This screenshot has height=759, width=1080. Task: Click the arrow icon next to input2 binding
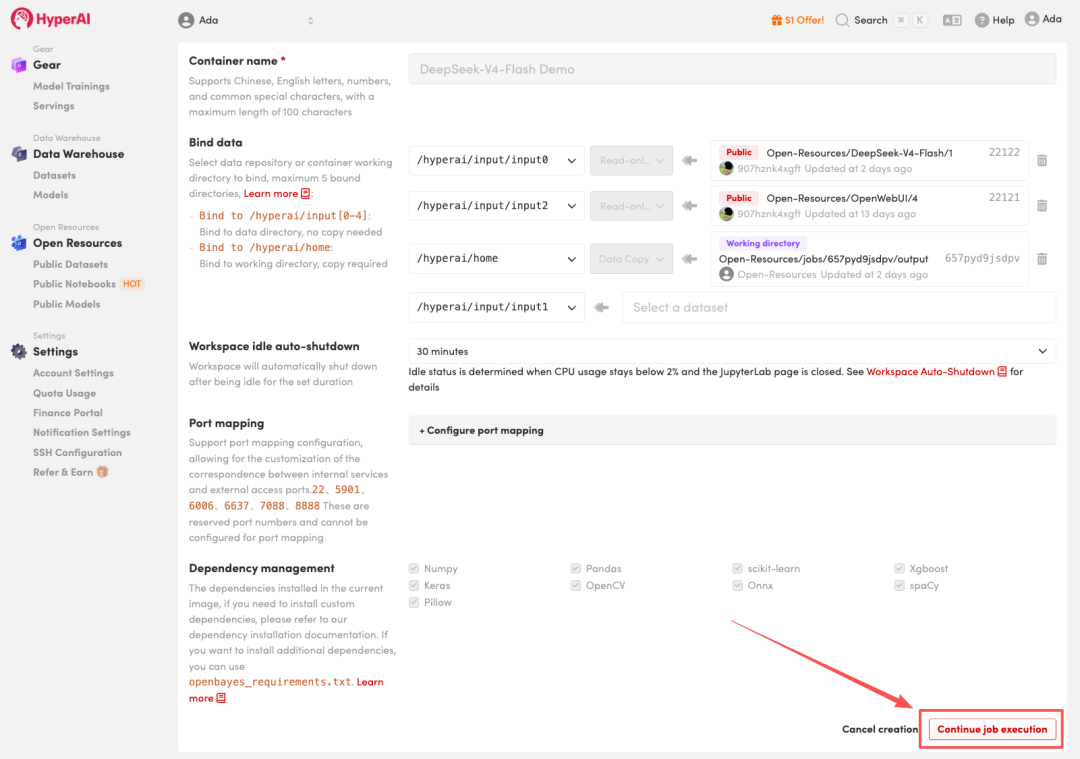(x=689, y=206)
